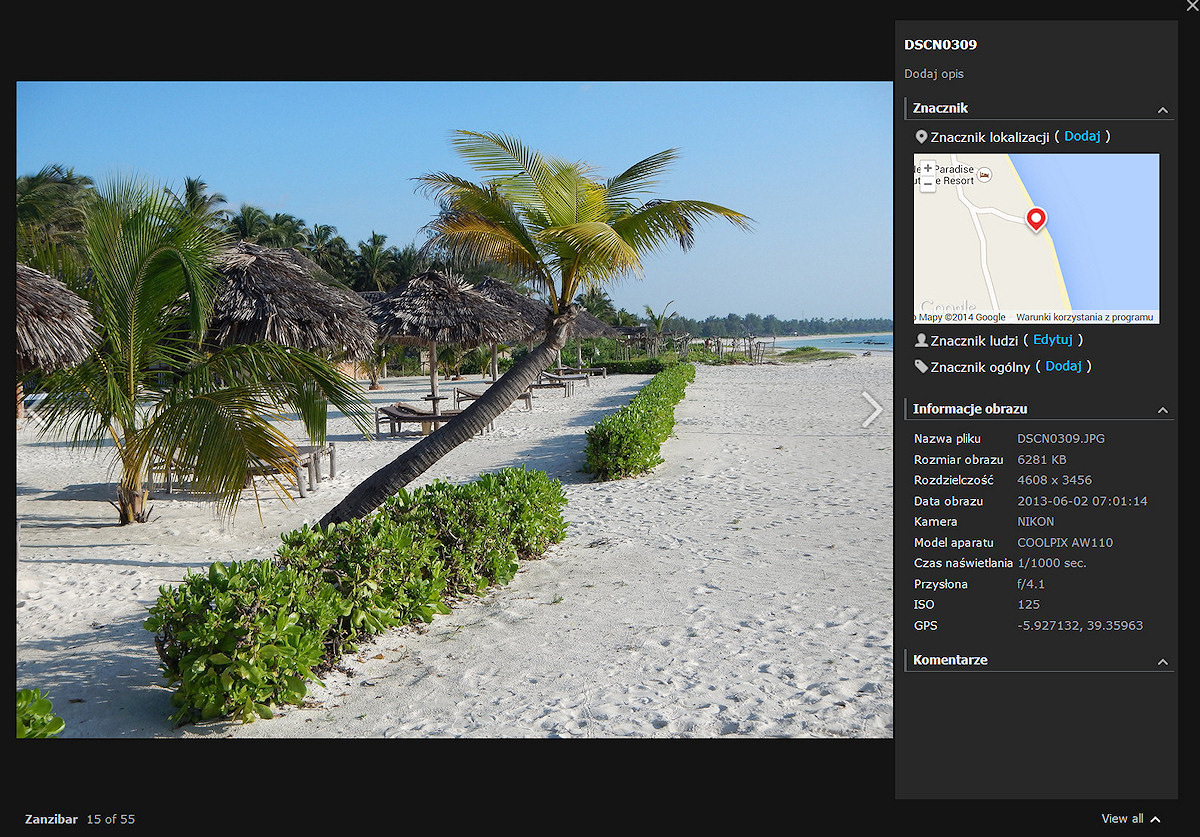The height and width of the screenshot is (837, 1200).
Task: Add a location tag via Dodaj
Action: [x=1082, y=136]
